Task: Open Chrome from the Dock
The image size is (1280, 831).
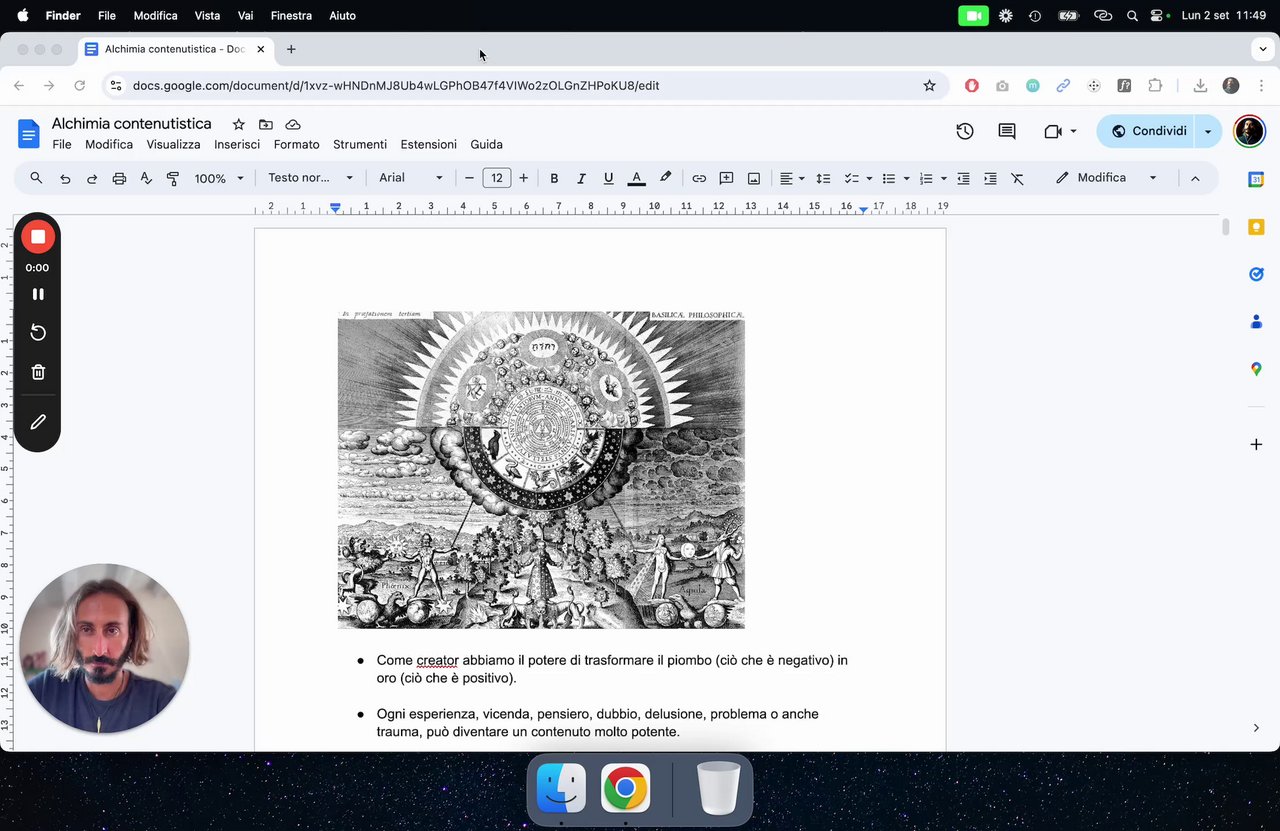Action: point(625,789)
